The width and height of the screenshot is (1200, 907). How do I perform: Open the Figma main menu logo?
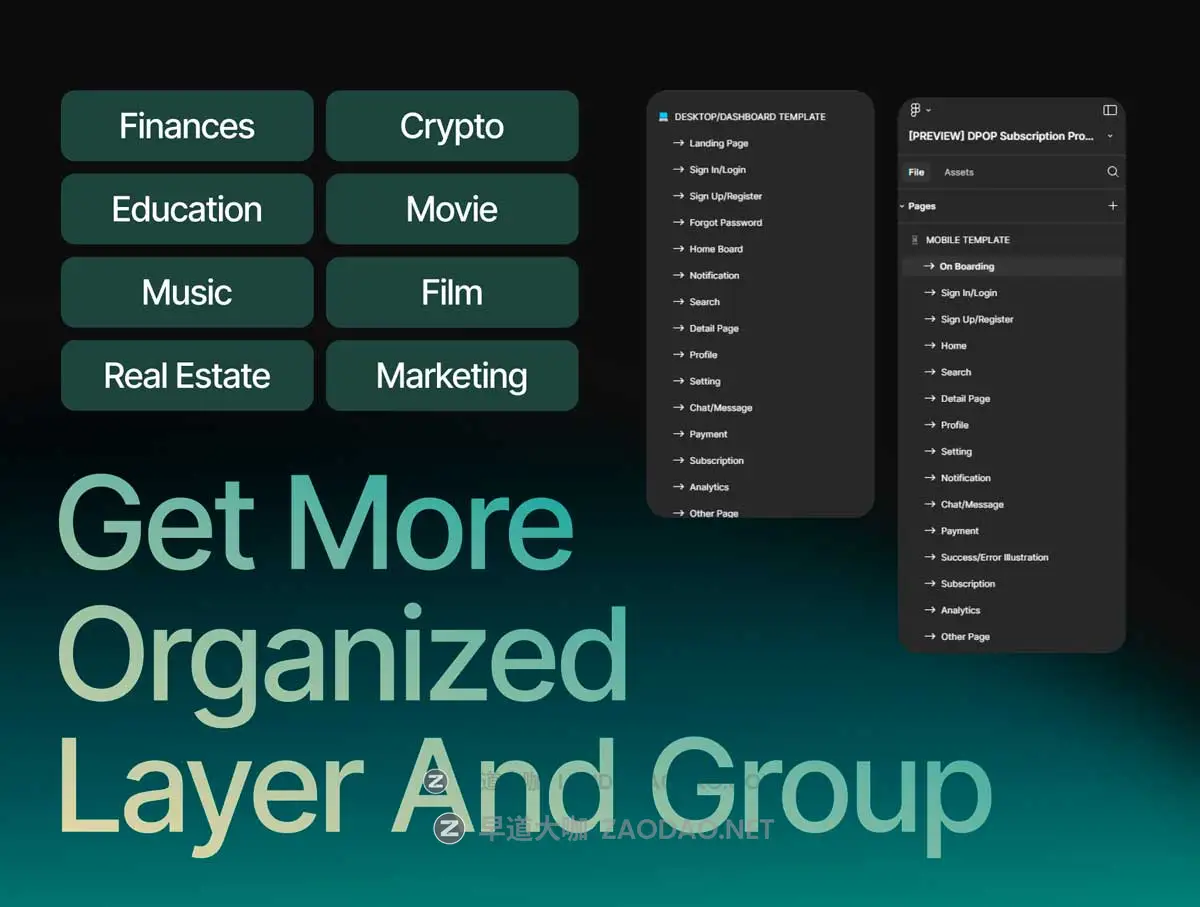(915, 110)
